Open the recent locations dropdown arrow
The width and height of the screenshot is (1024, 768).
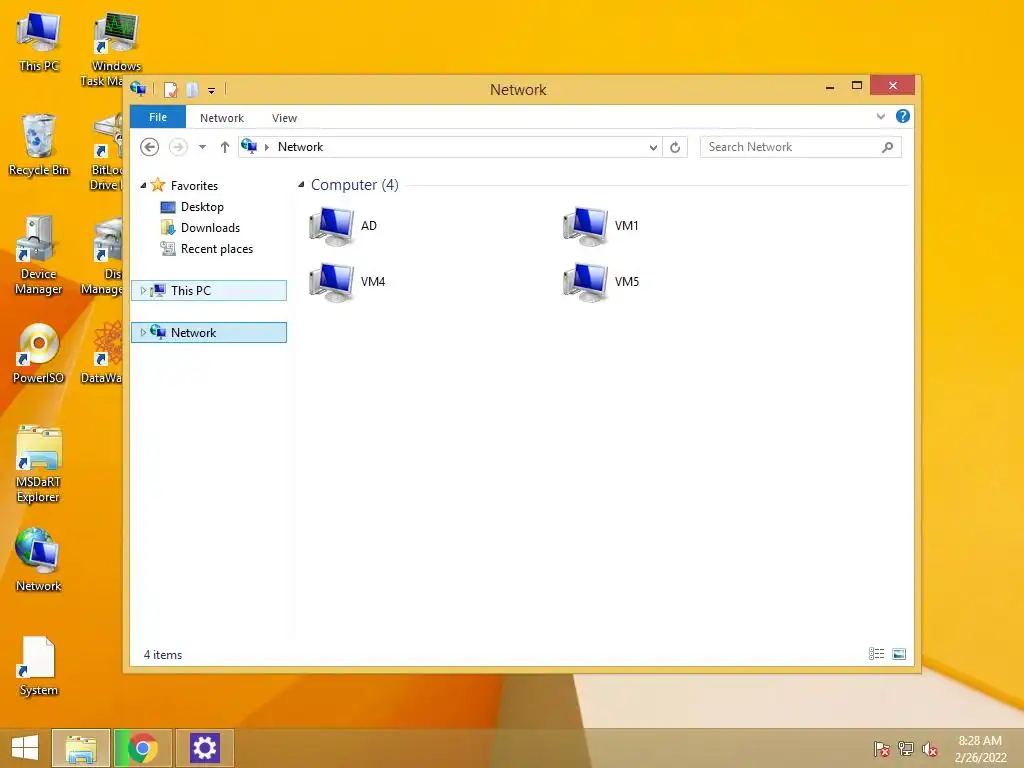click(x=202, y=147)
